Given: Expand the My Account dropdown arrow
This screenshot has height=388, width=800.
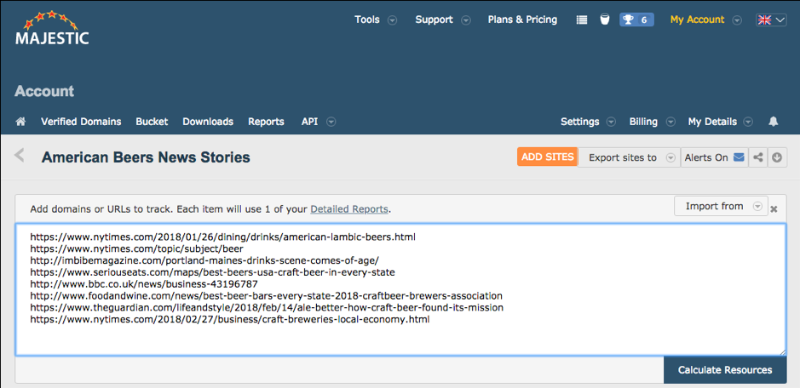Looking at the screenshot, I should (x=737, y=20).
